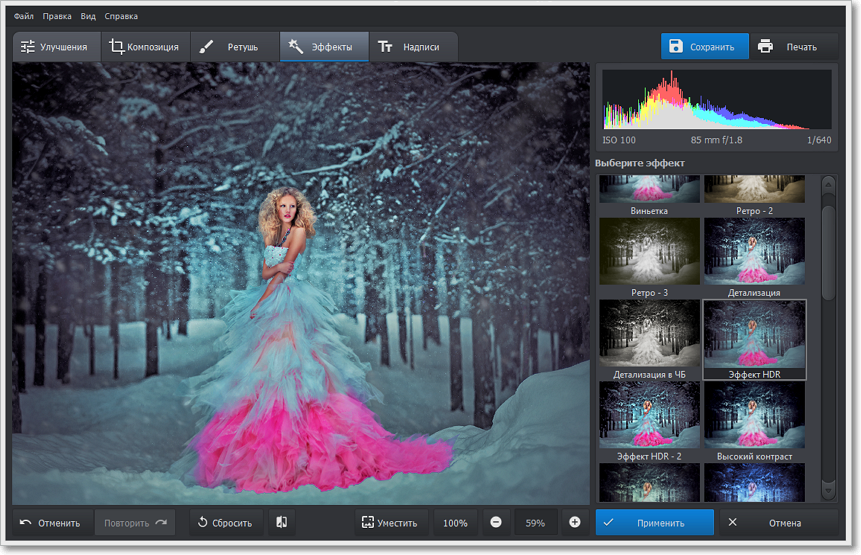The height and width of the screenshot is (555, 861).
Task: Open the Правка menu
Action: [x=57, y=16]
